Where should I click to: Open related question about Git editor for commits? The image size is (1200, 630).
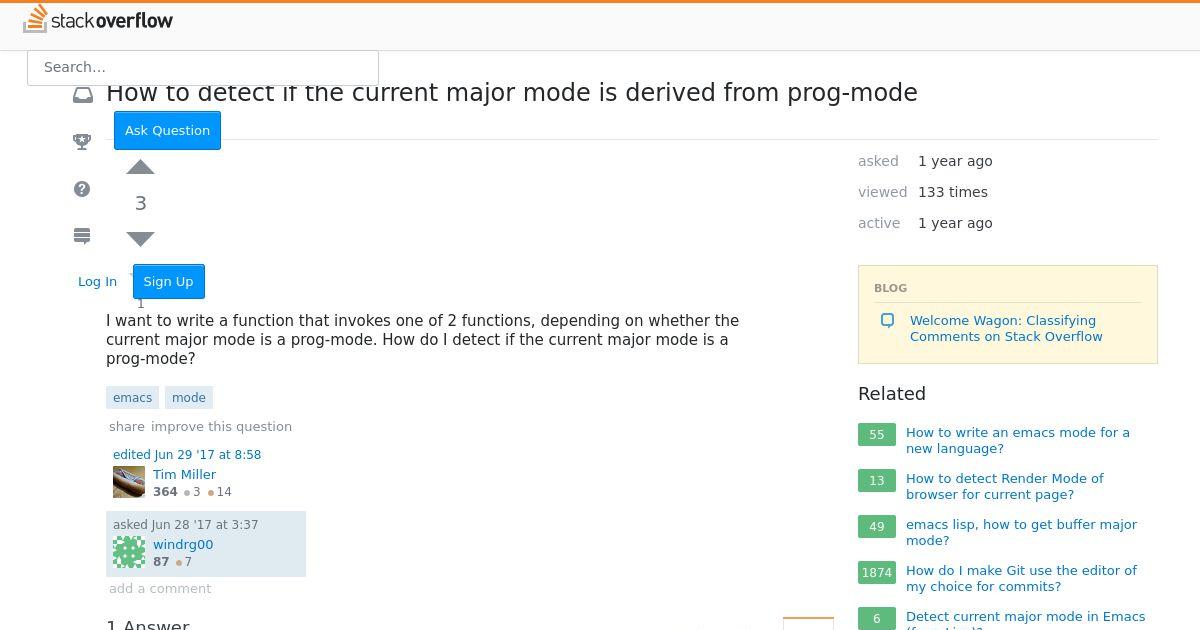click(x=1021, y=578)
